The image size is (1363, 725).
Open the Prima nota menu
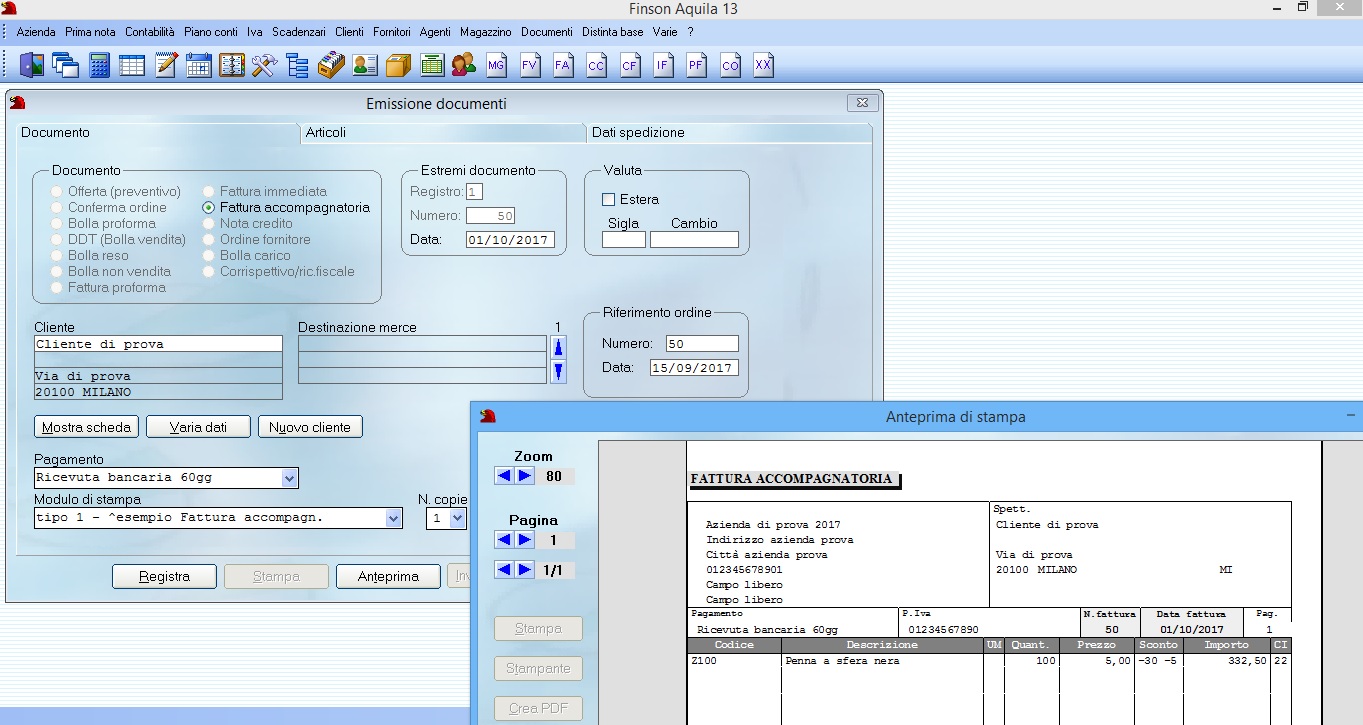tap(90, 32)
